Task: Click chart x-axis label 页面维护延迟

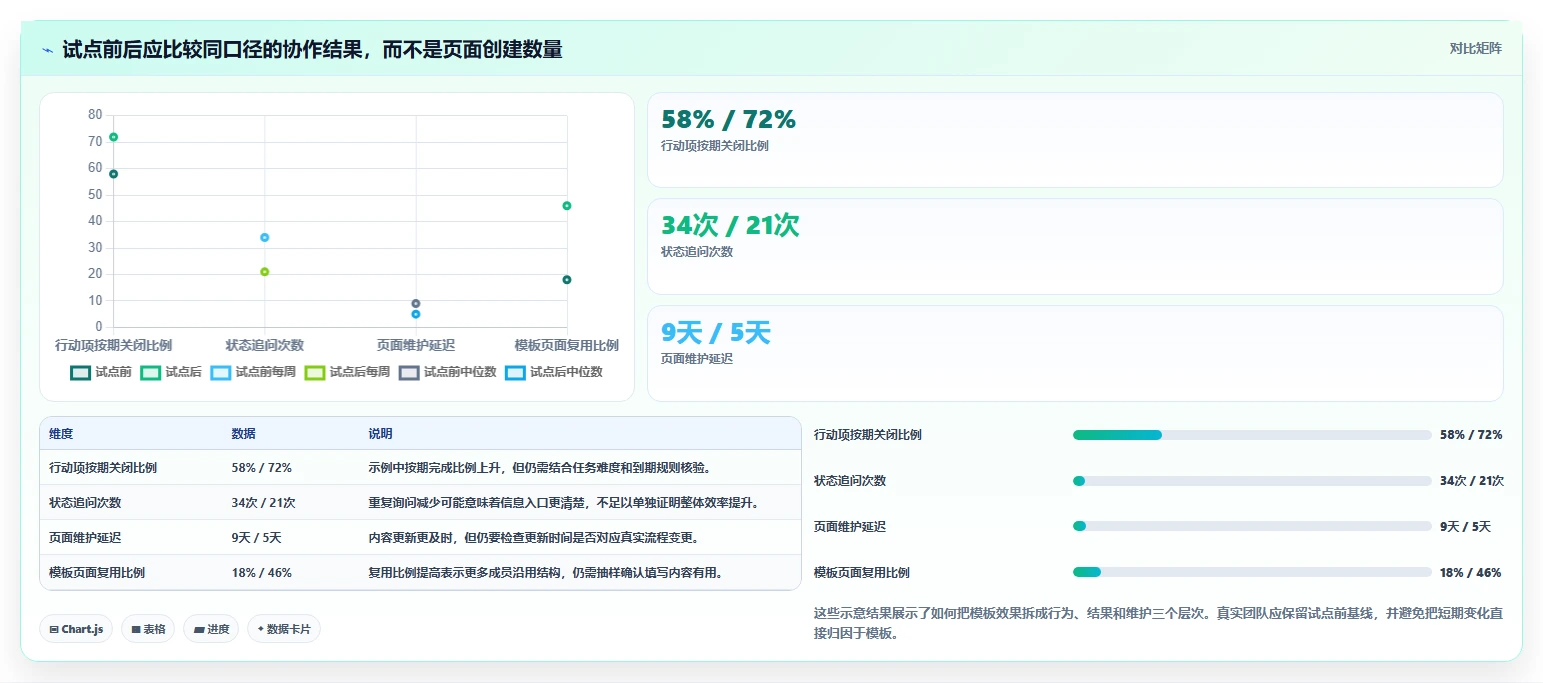Action: click(x=416, y=345)
